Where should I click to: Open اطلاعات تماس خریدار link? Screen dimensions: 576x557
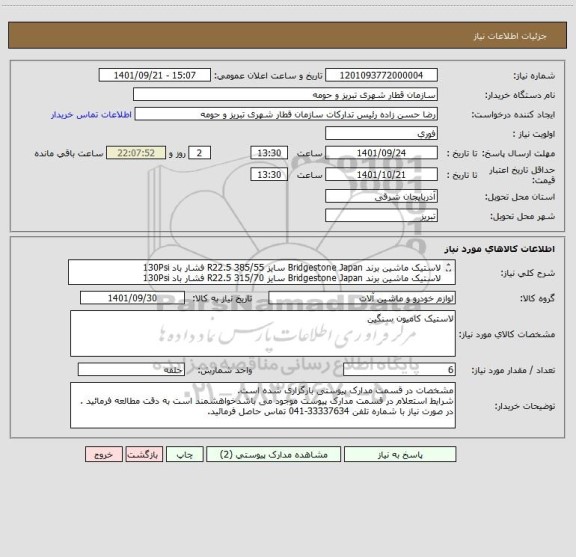[91, 115]
